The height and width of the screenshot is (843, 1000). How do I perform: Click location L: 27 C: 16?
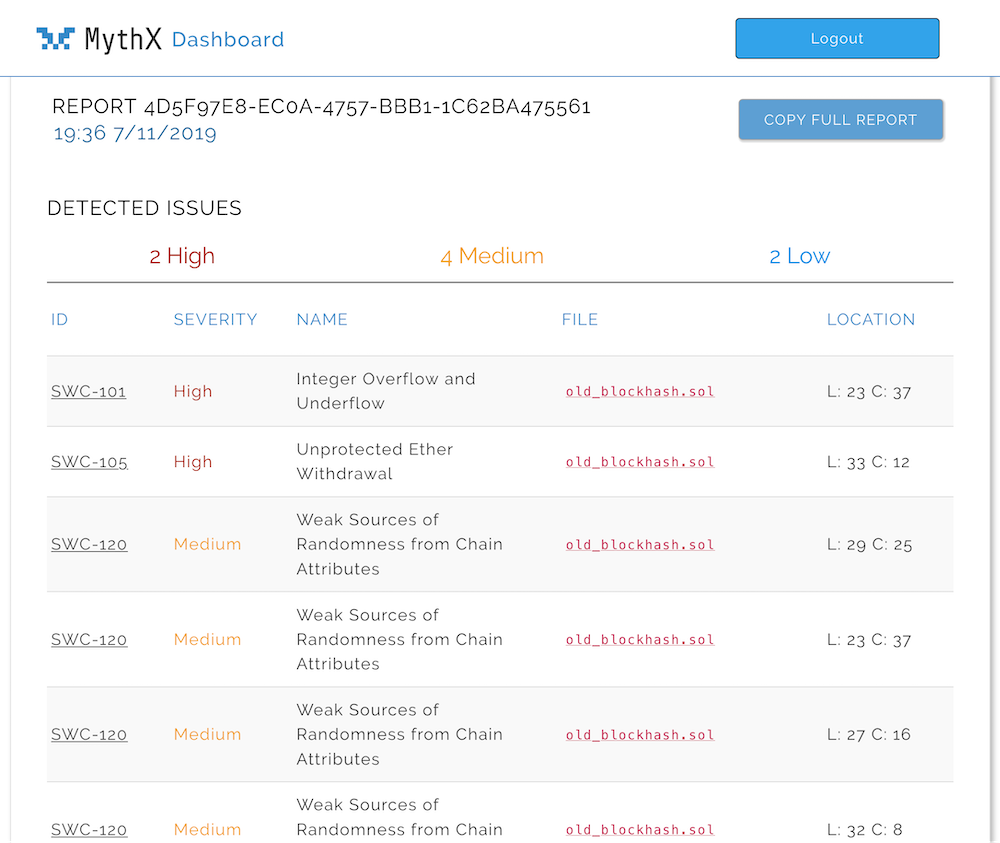click(x=869, y=735)
